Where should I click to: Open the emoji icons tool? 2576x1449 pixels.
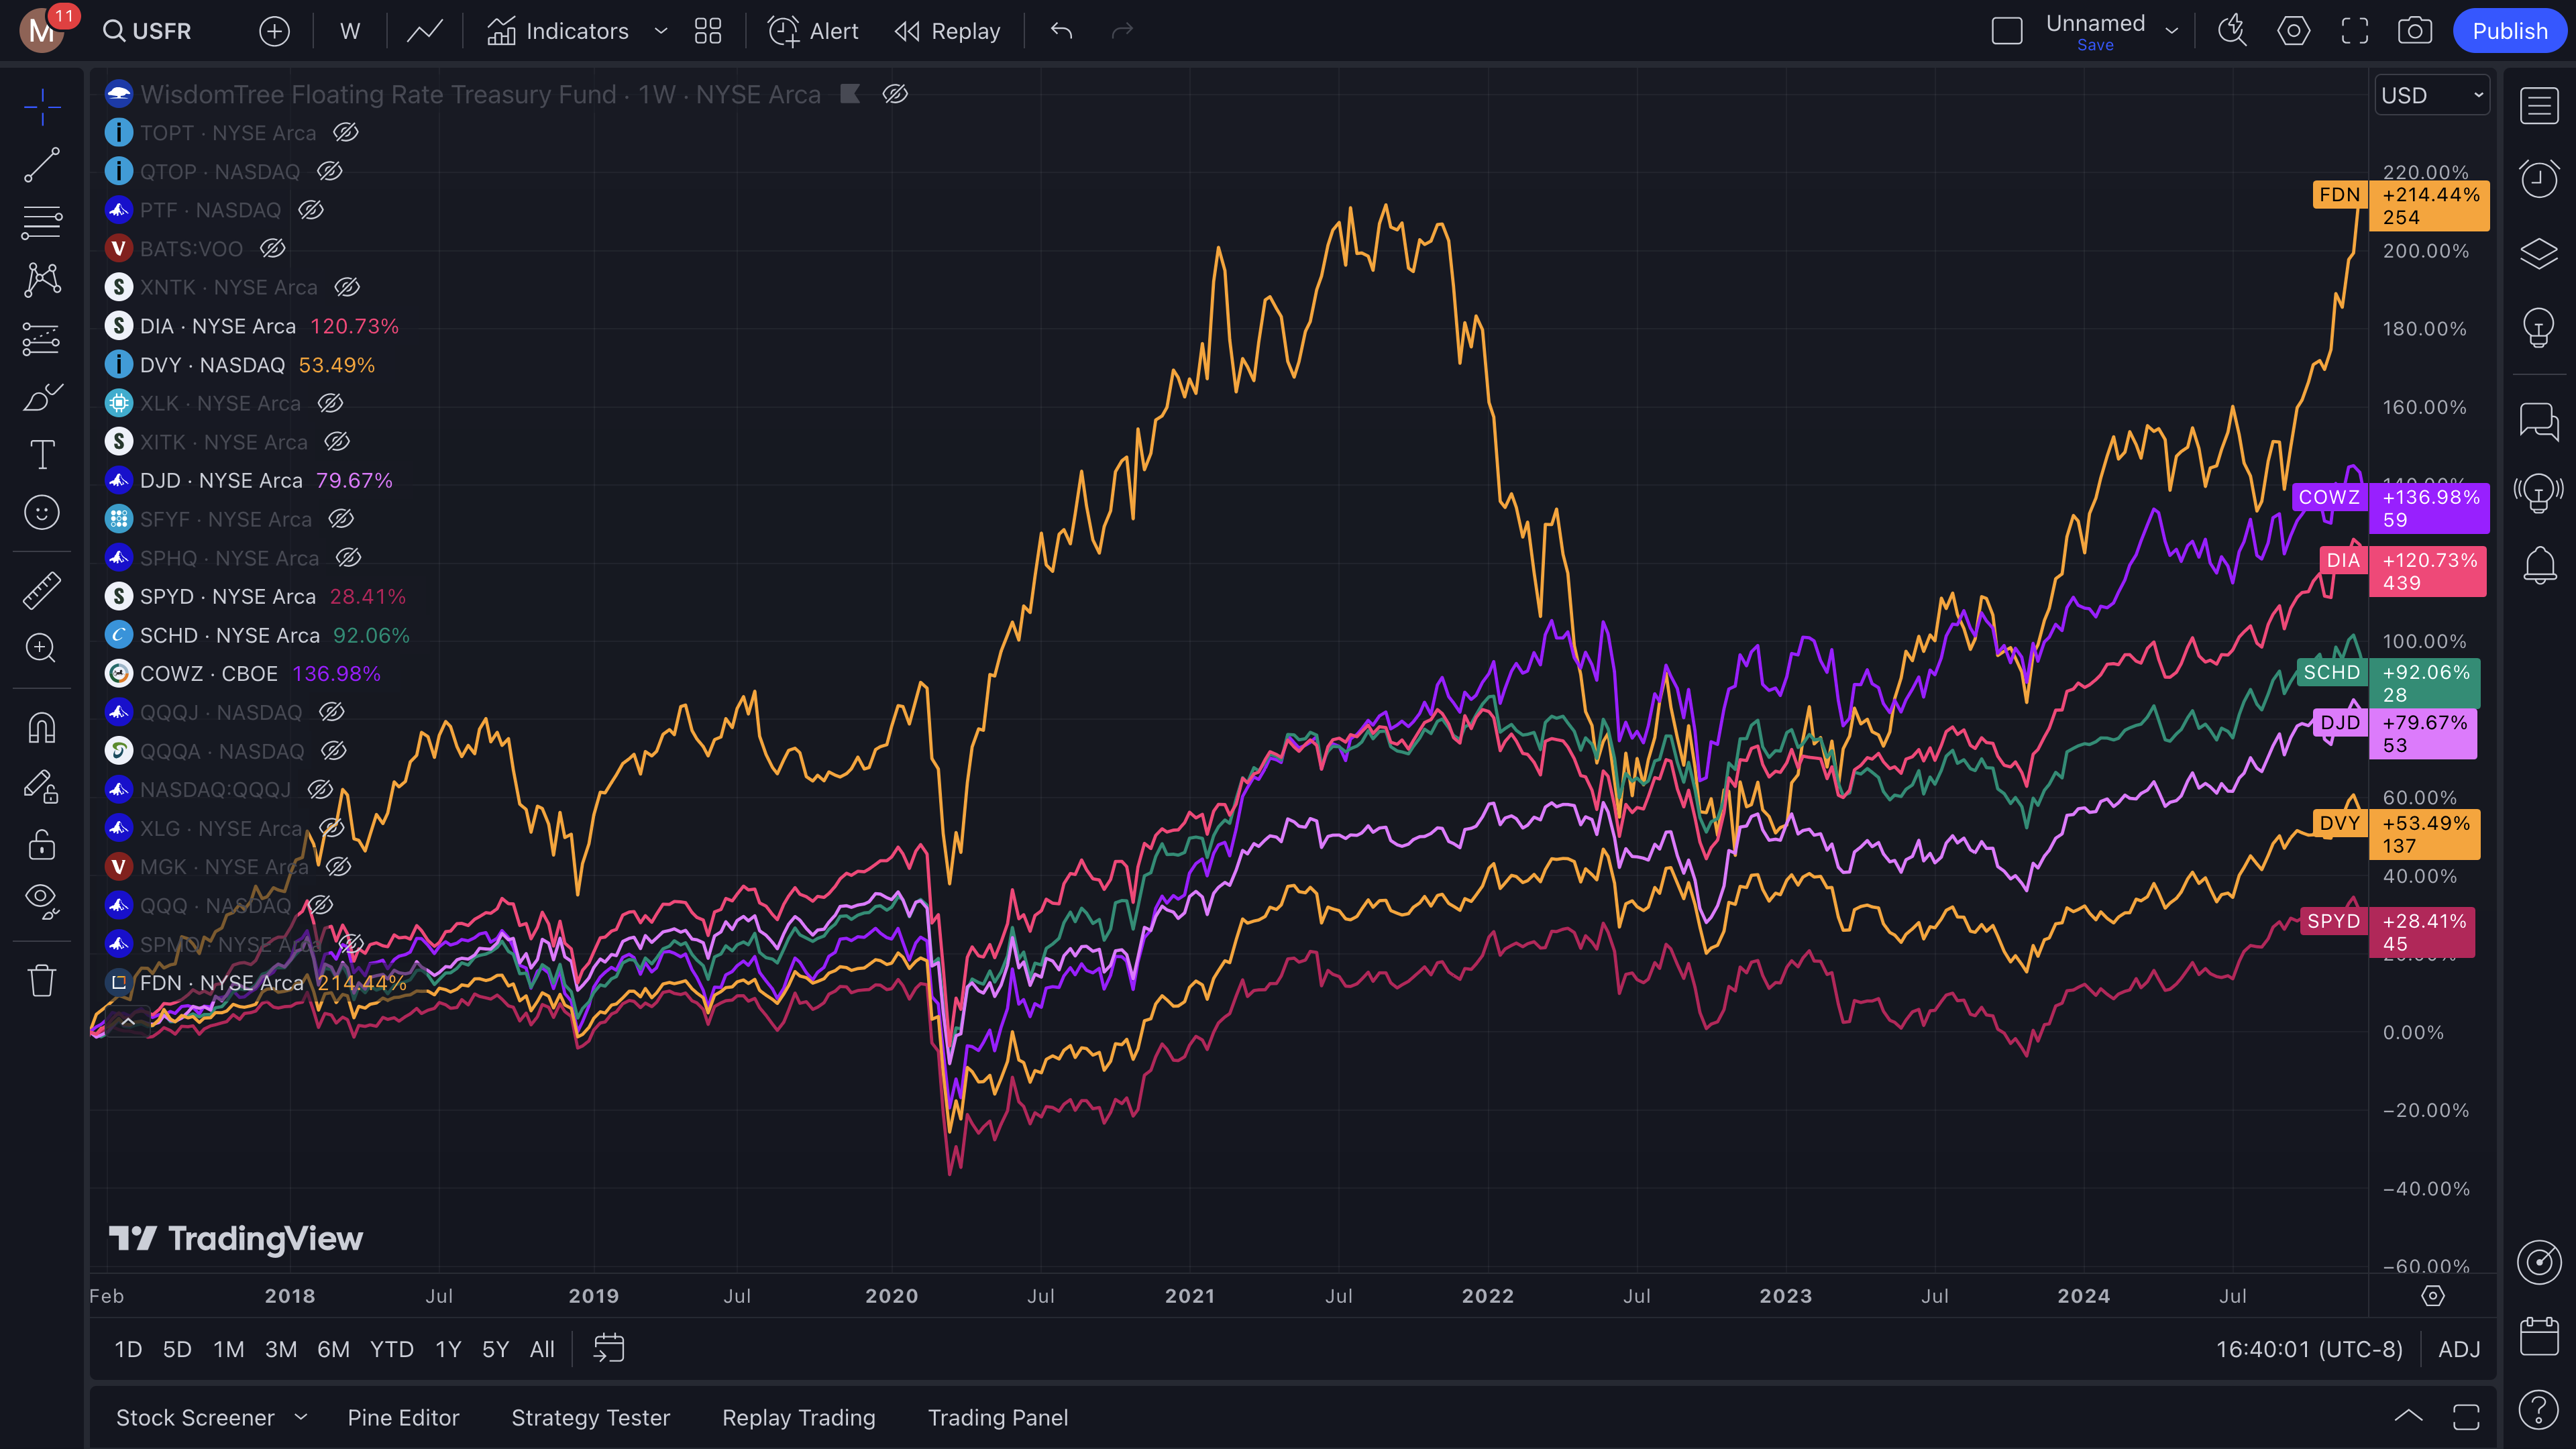[42, 513]
